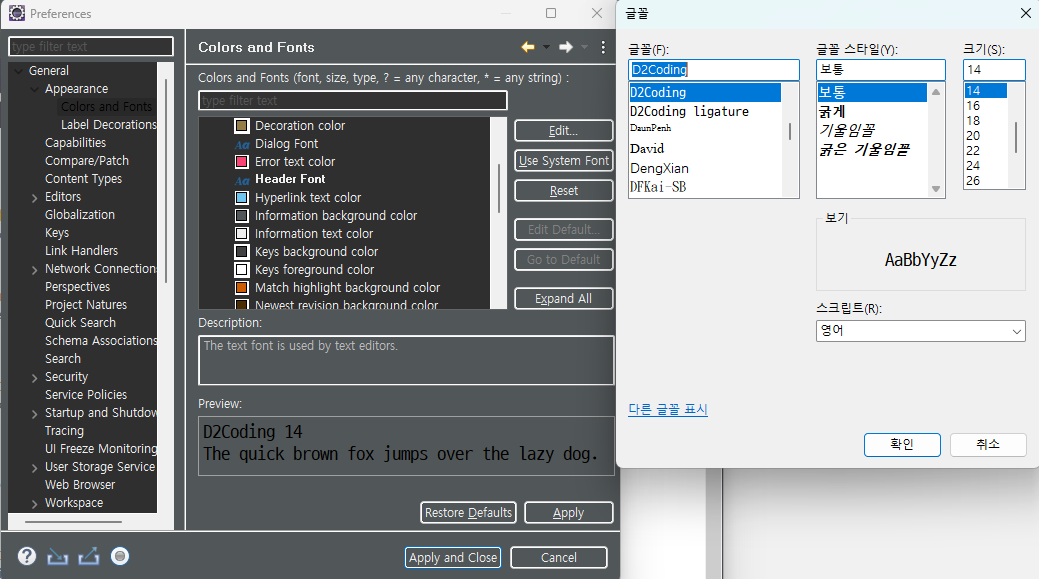Click the Import preferences icon

[58, 556]
